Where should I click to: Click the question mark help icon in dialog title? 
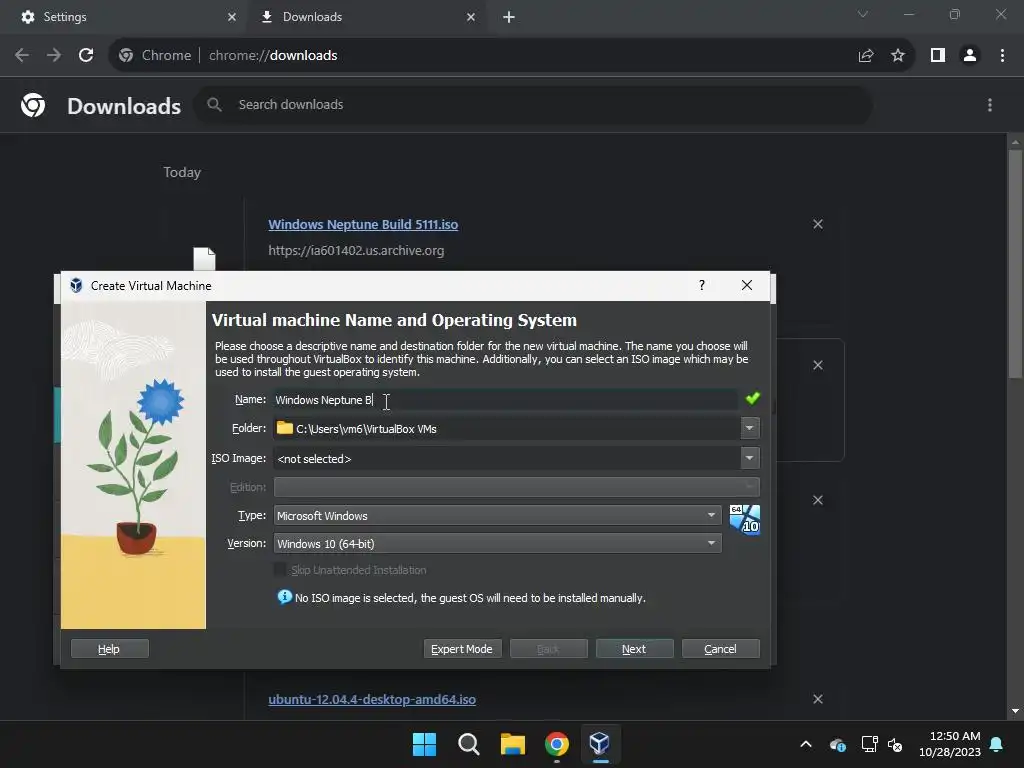(702, 285)
